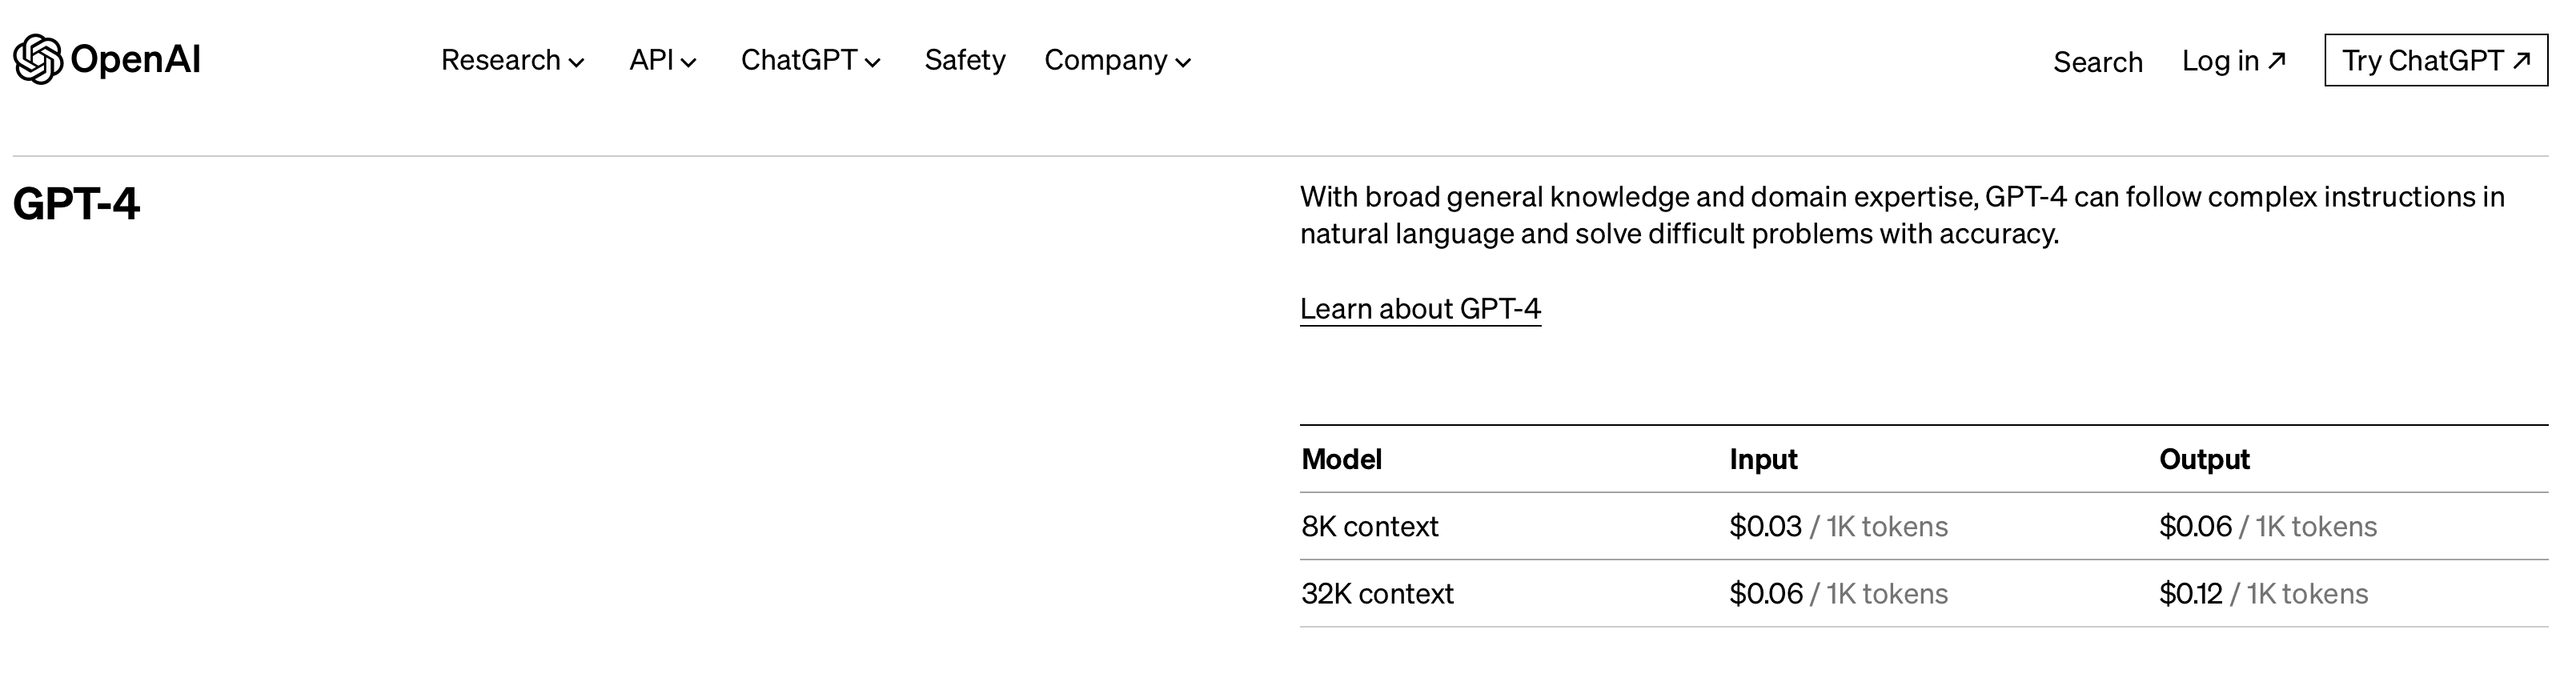The width and height of the screenshot is (2576, 698).
Task: Click the chevron beside ChatGPT menu
Action: pyautogui.click(x=873, y=63)
